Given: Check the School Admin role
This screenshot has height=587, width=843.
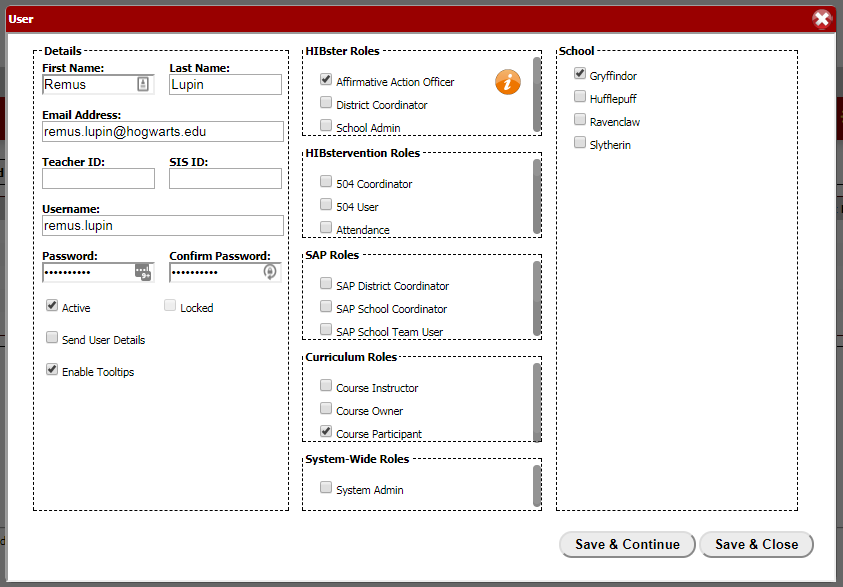Looking at the screenshot, I should tap(326, 125).
